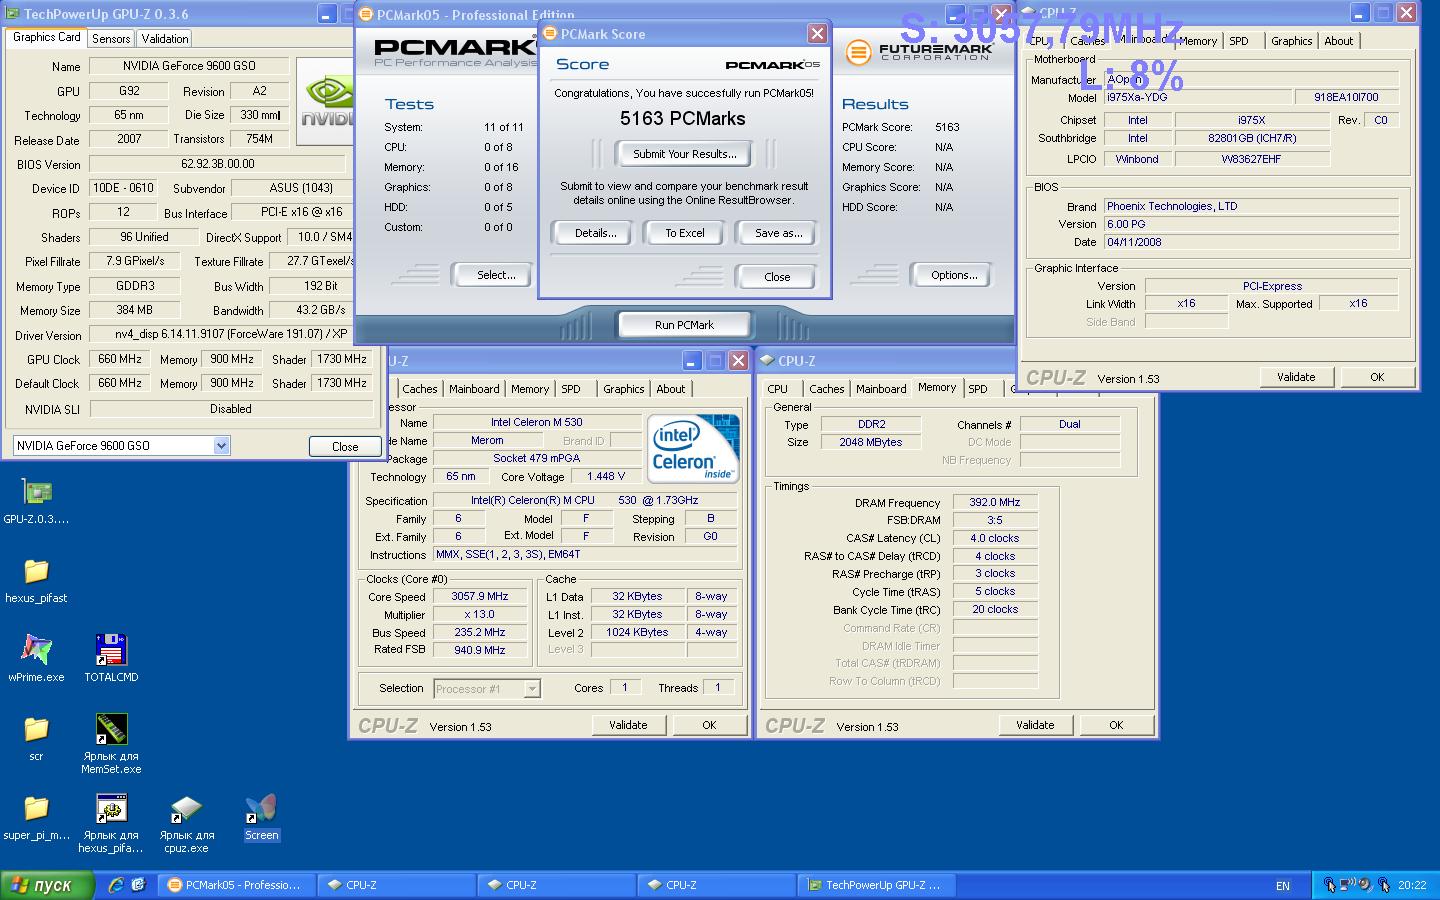Click the Futuremark Corporation logo
The height and width of the screenshot is (900, 1440).
click(918, 52)
